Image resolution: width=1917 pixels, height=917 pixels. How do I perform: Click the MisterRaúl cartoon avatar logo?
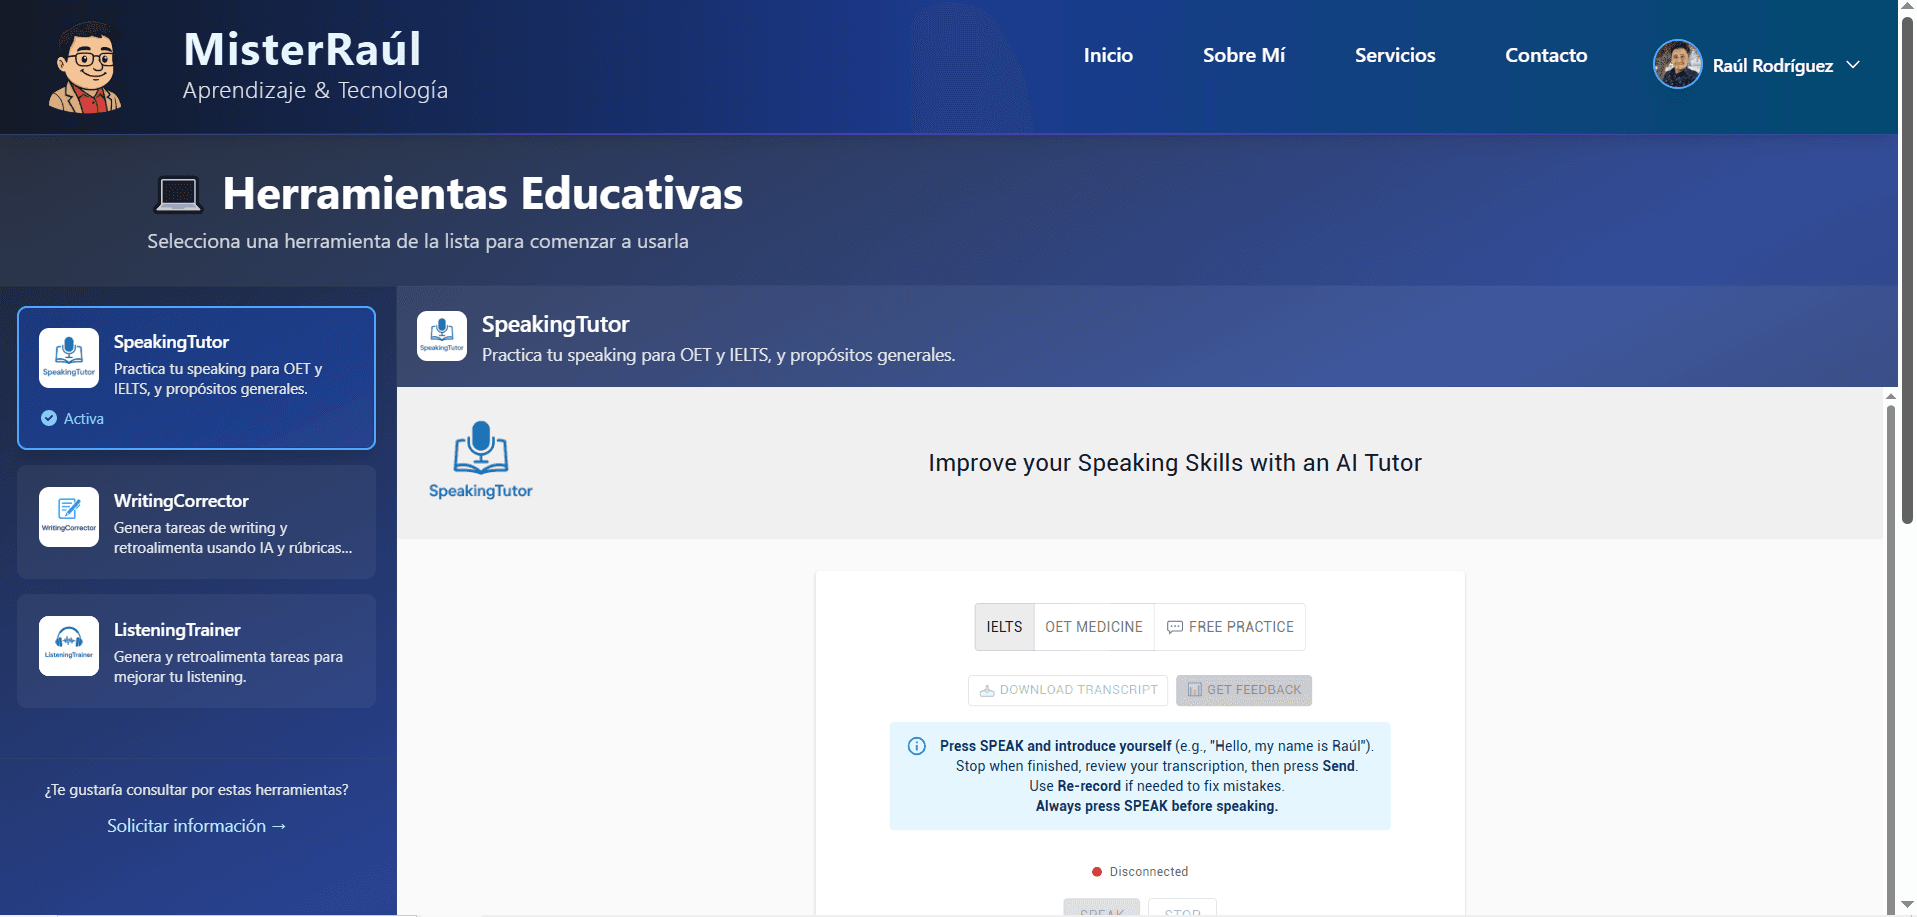pyautogui.click(x=86, y=67)
